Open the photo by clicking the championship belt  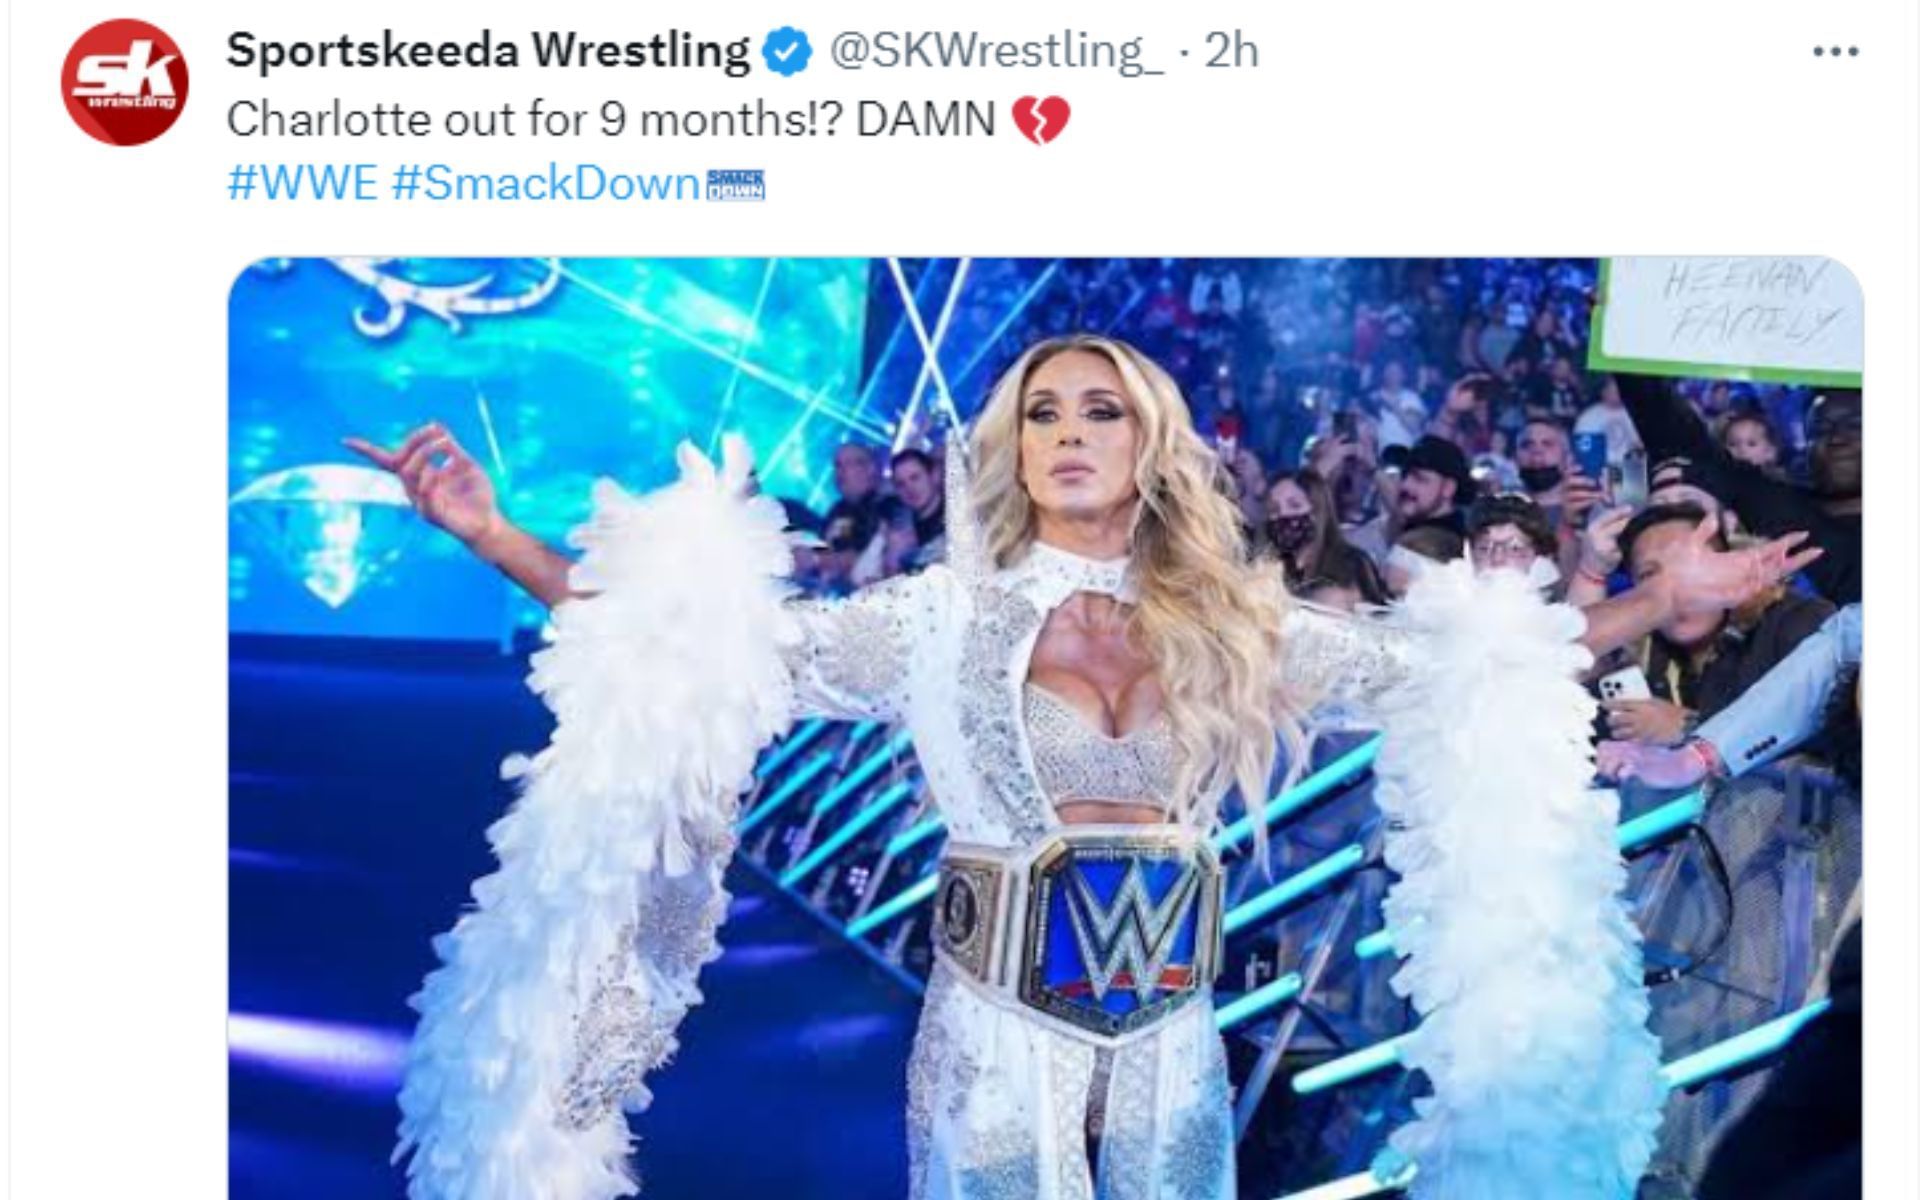click(1082, 932)
